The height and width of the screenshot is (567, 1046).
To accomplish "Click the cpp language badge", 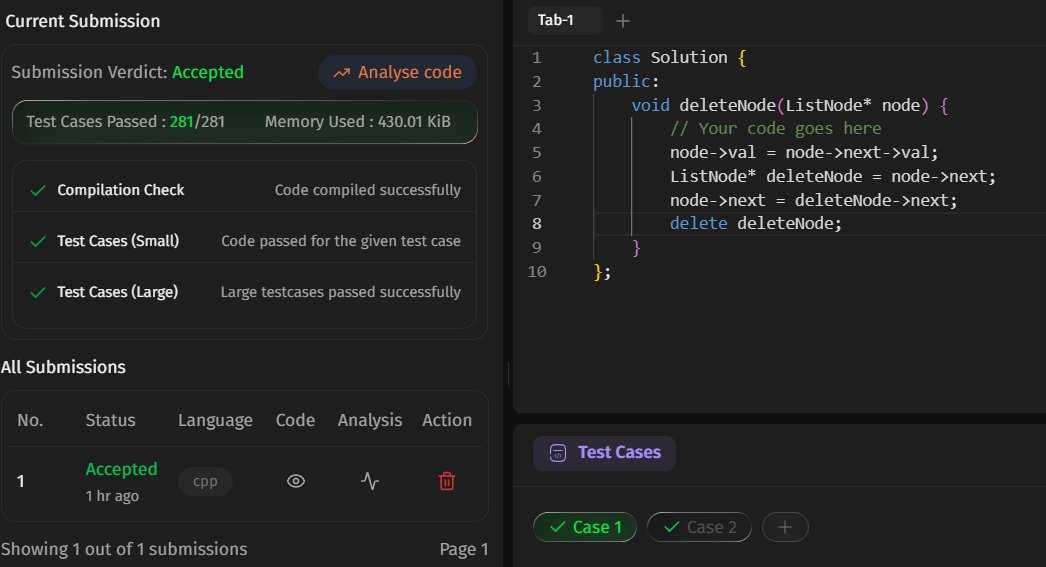I will click(205, 482).
